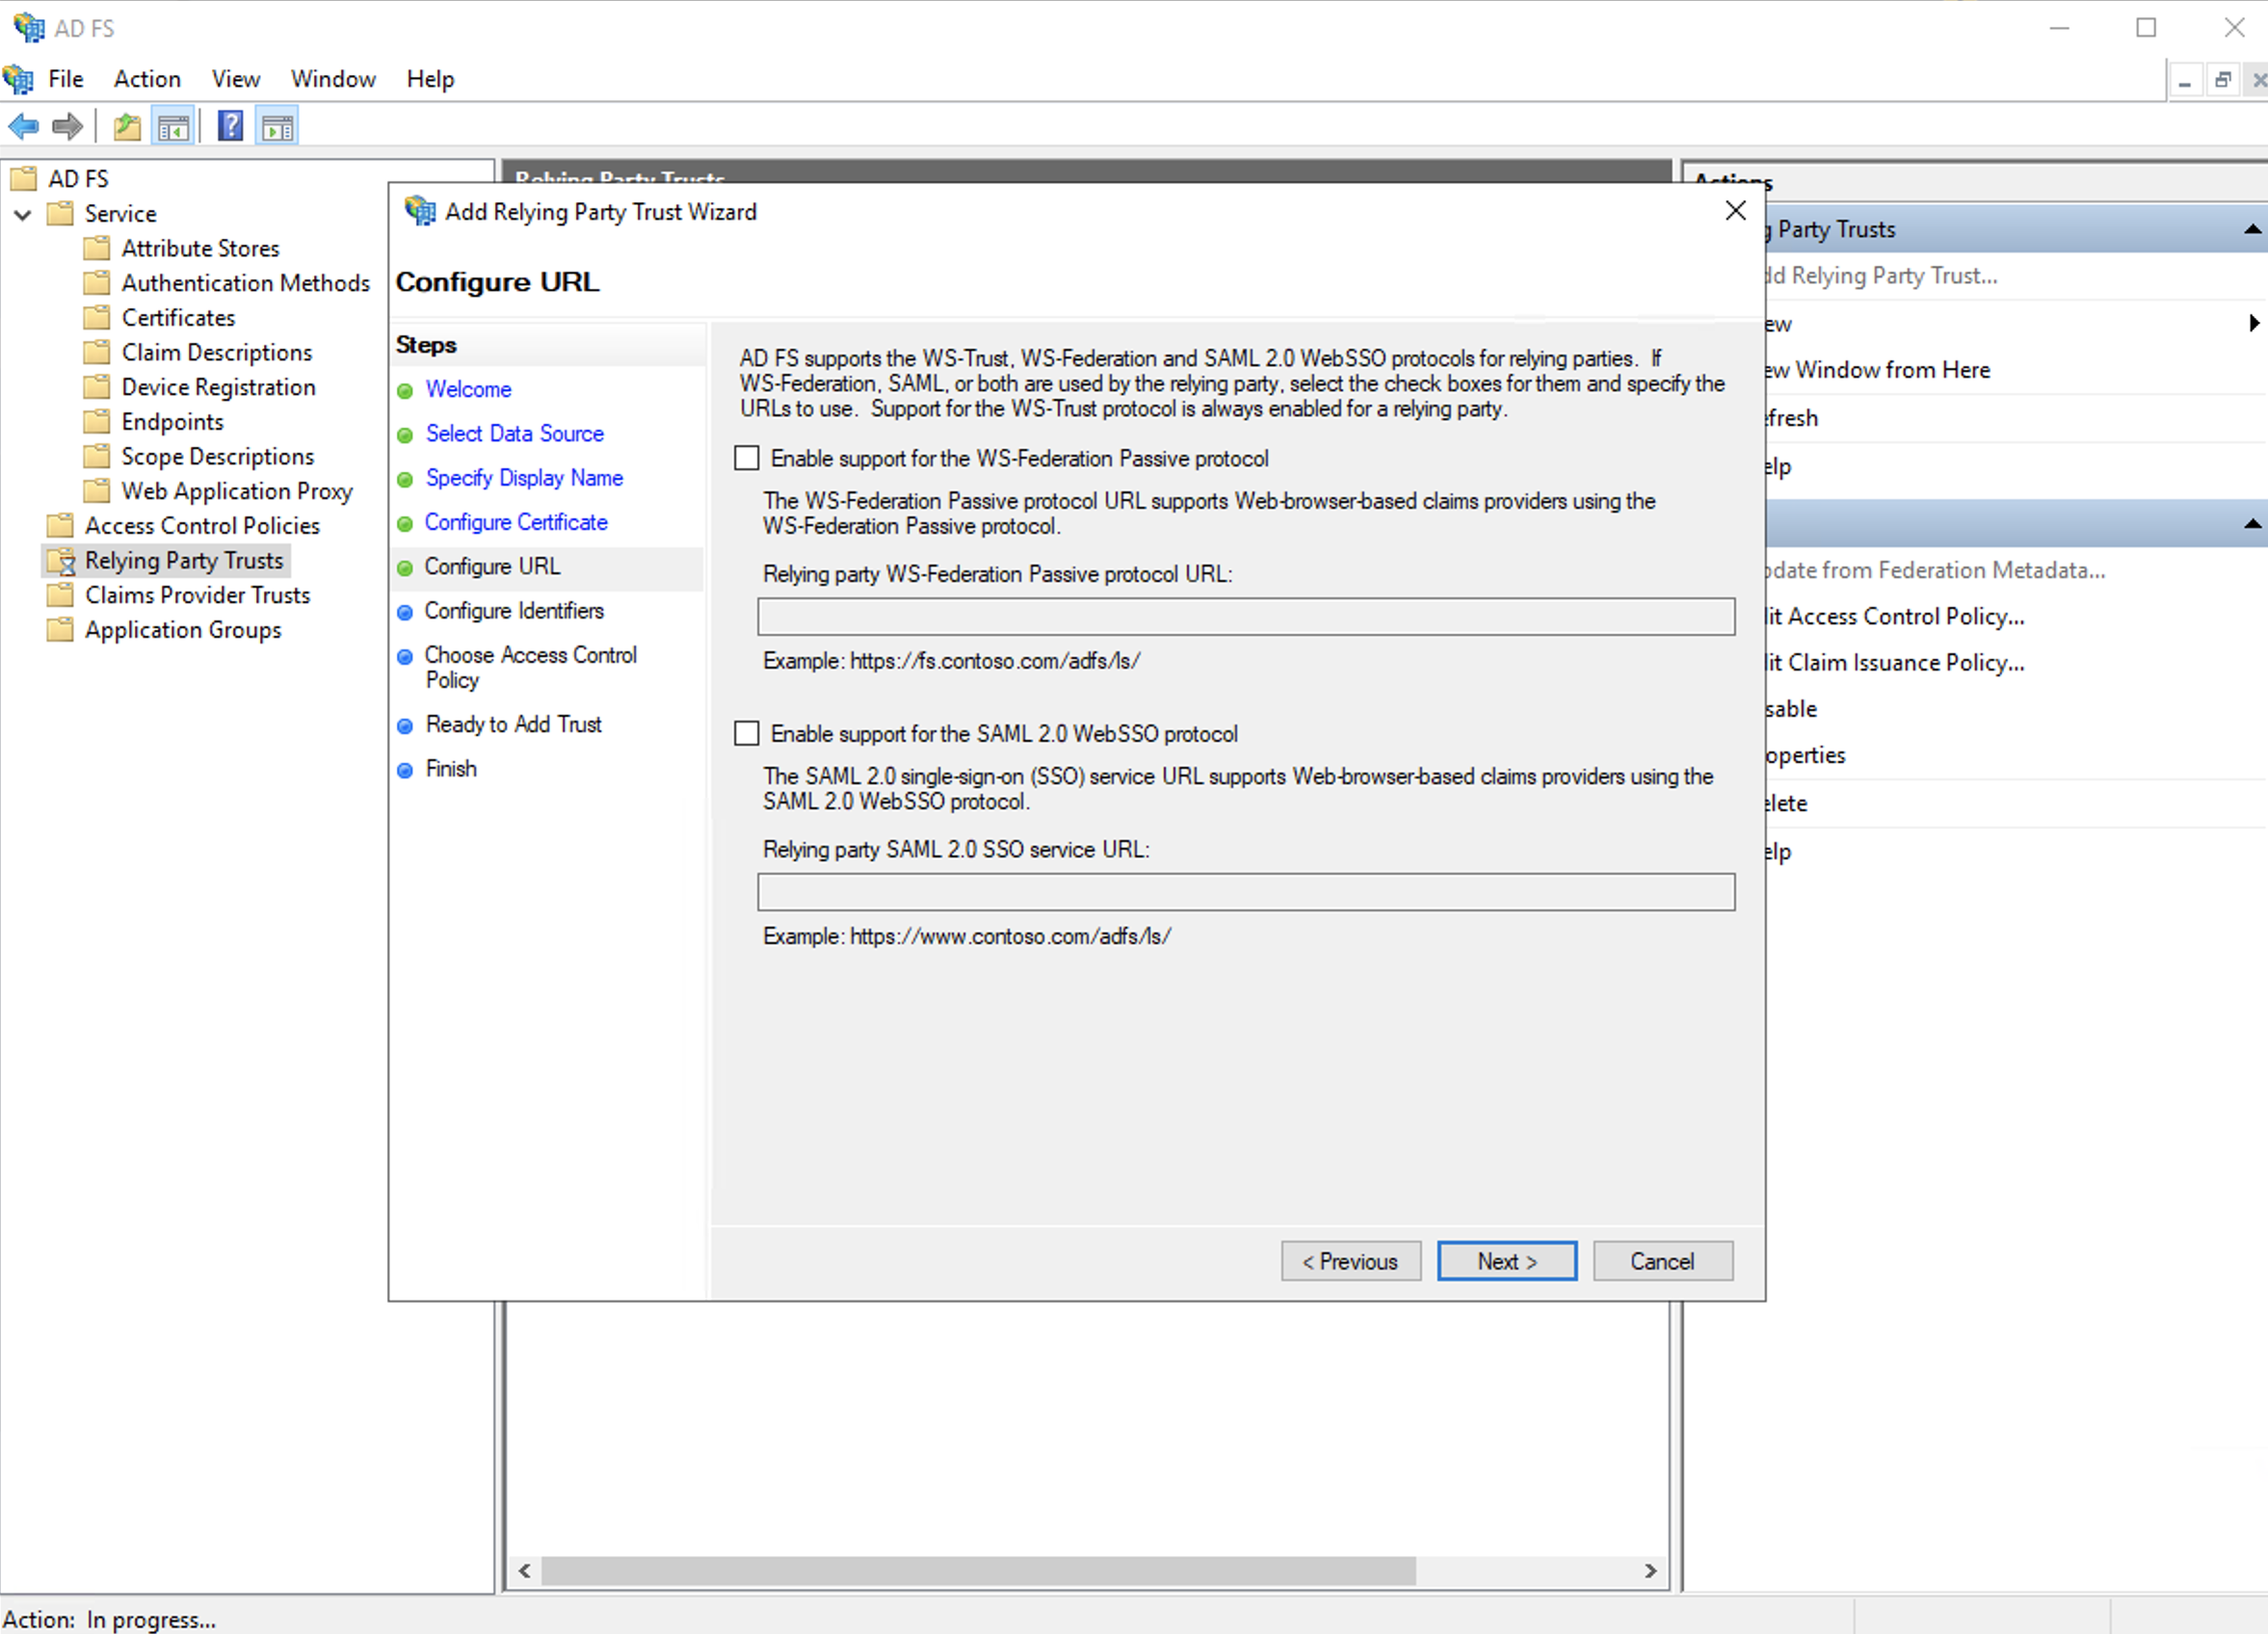Viewport: 2268px width, 1634px height.
Task: Click the Back arrow toolbar icon
Action: pyautogui.click(x=23, y=127)
